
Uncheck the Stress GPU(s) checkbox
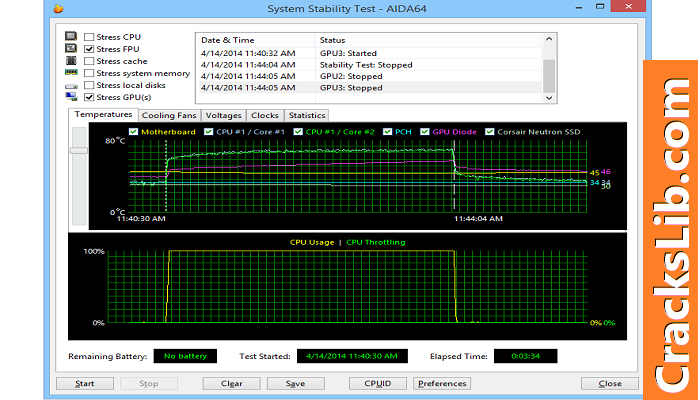coord(89,97)
